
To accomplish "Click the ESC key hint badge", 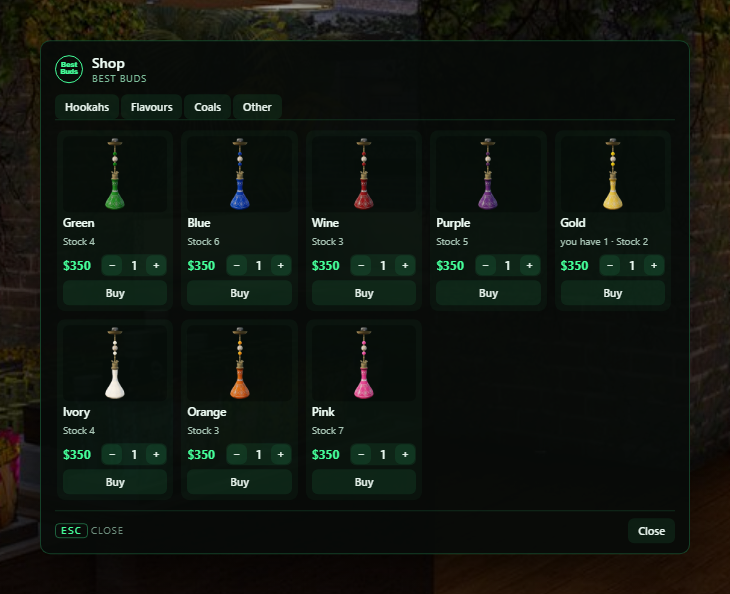I will coord(71,531).
